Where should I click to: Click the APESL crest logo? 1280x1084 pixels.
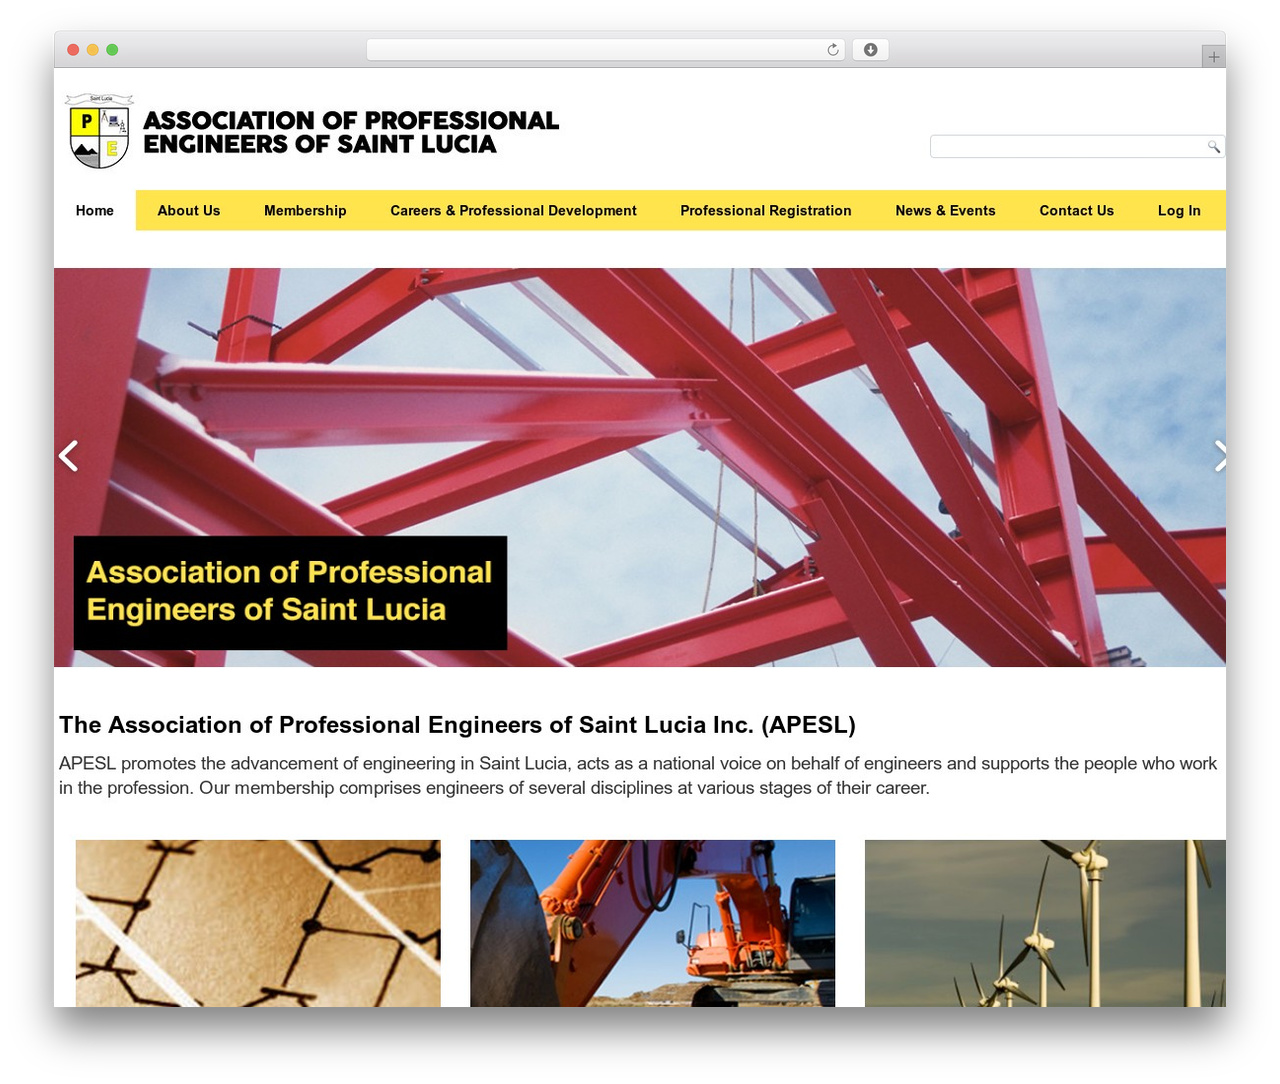(99, 131)
